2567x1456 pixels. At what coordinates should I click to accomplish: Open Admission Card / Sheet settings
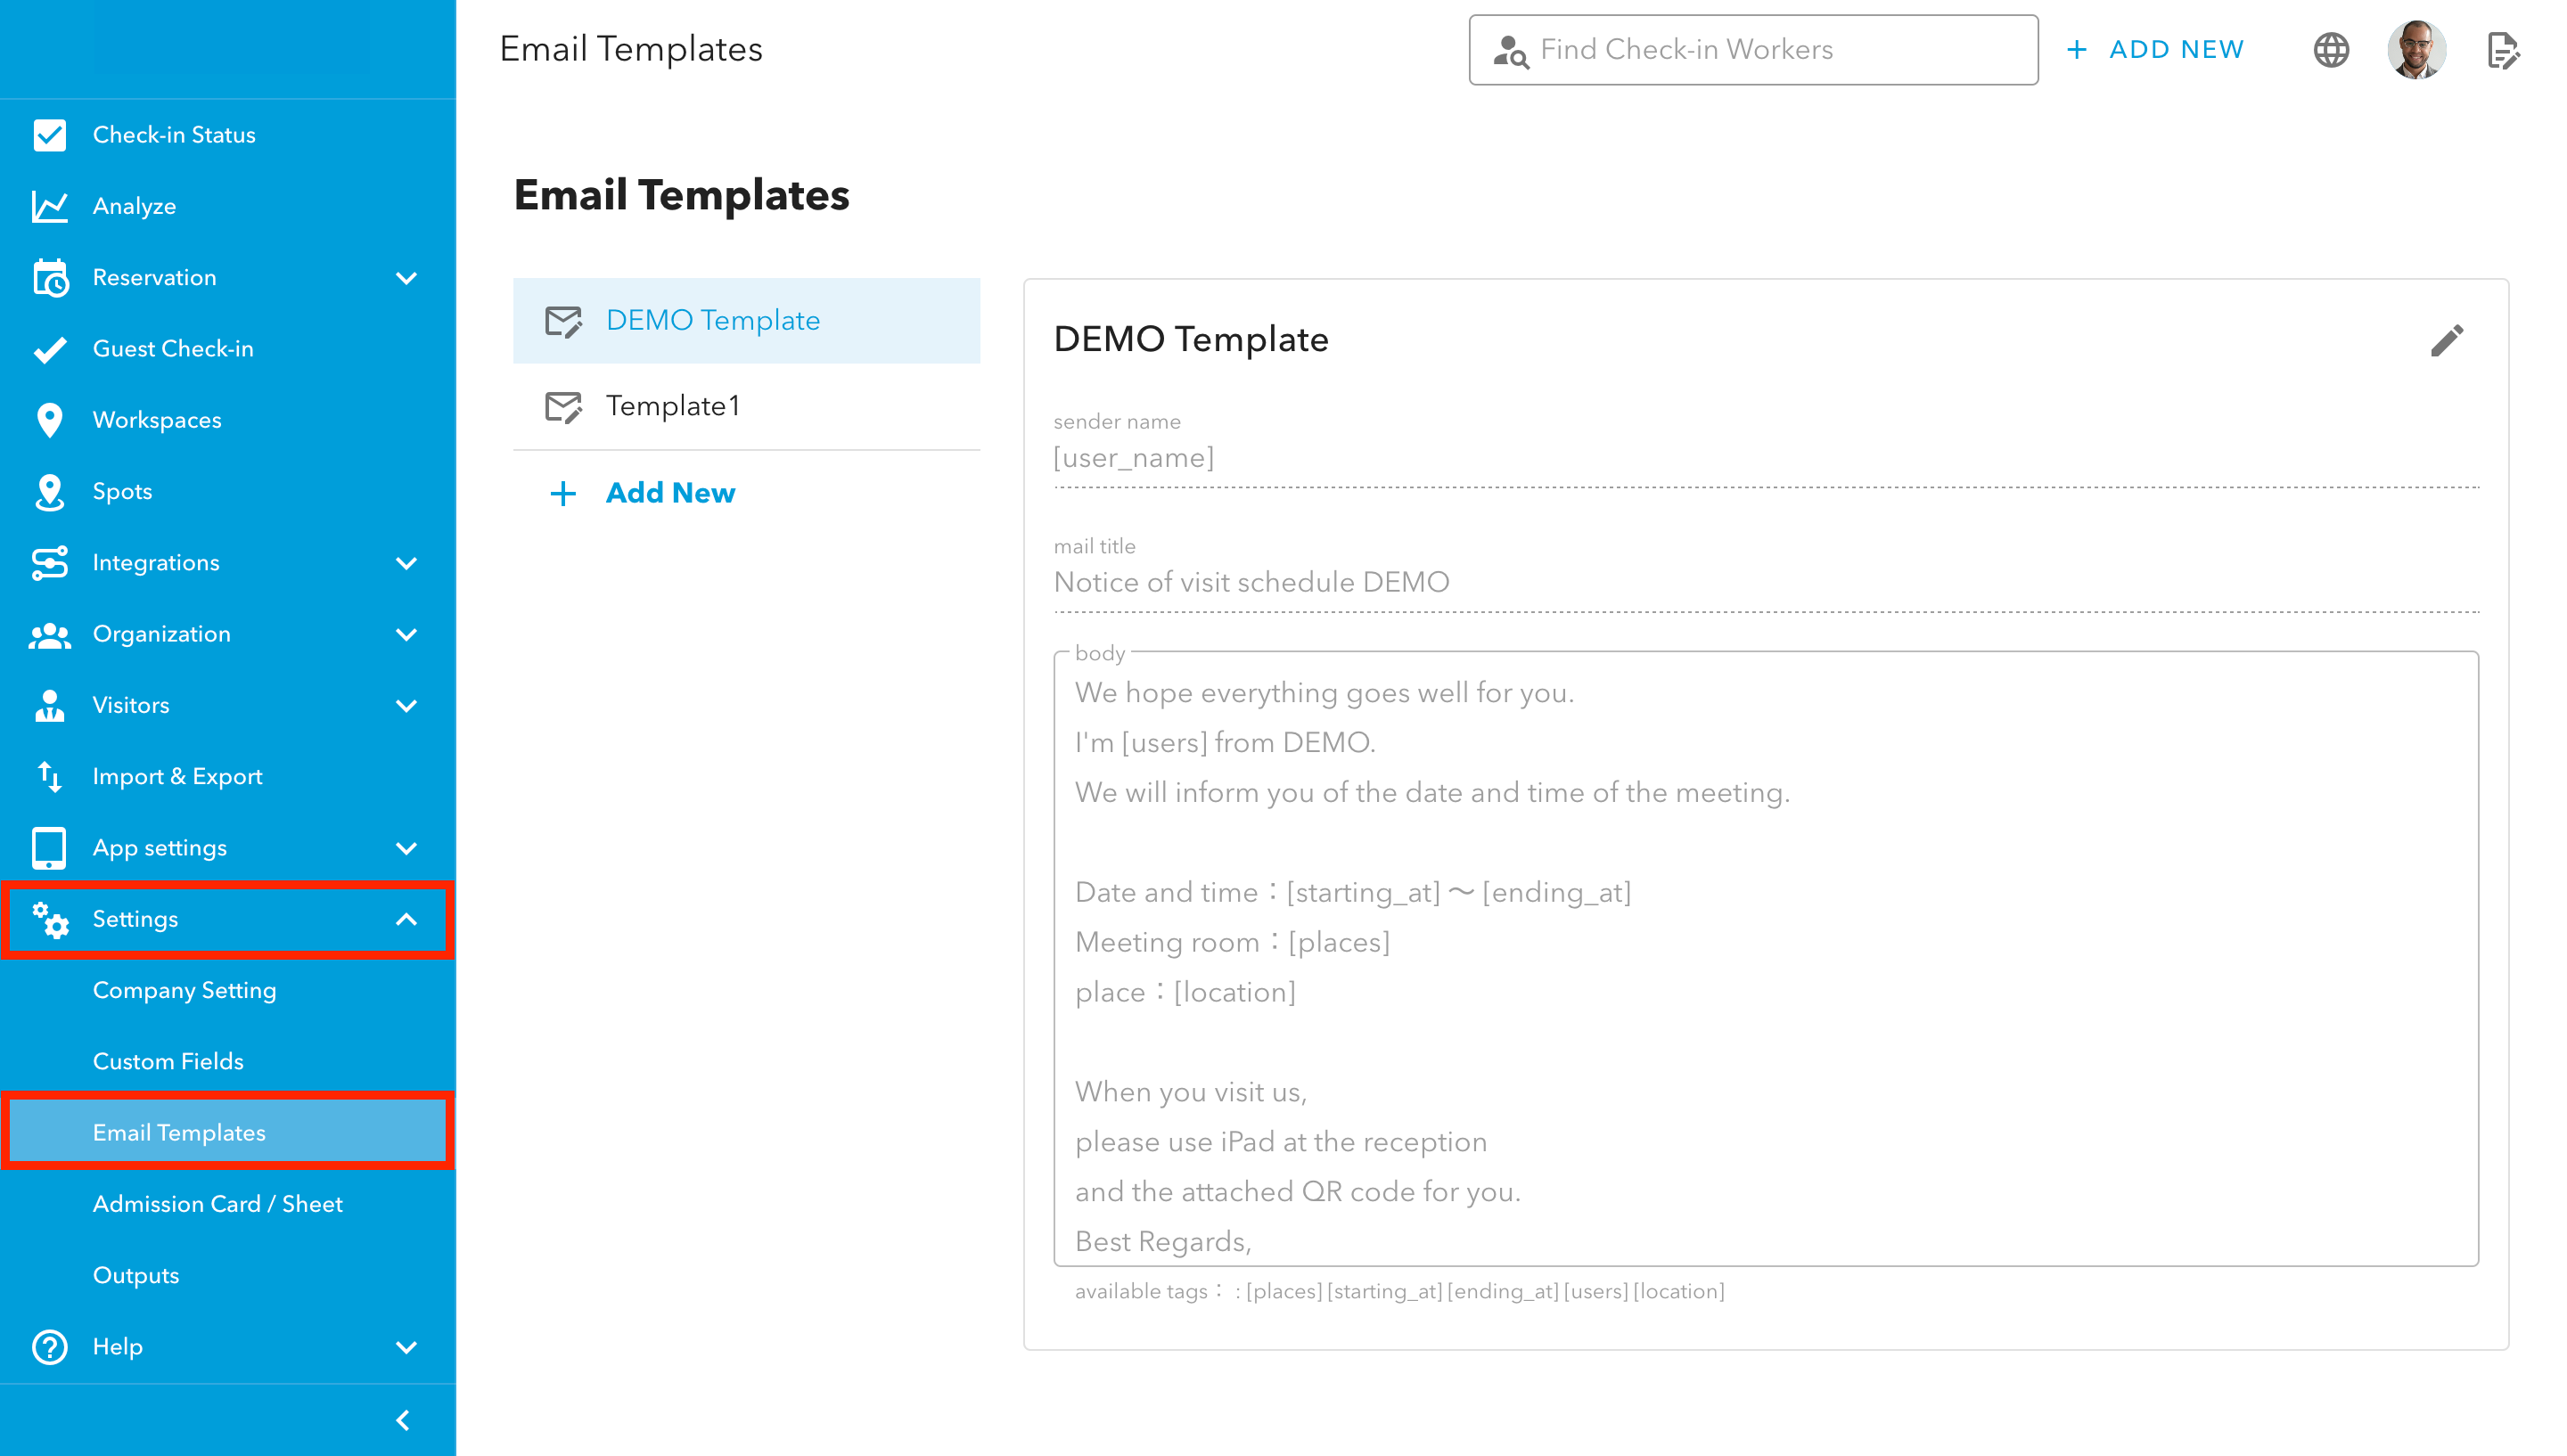(228, 1204)
